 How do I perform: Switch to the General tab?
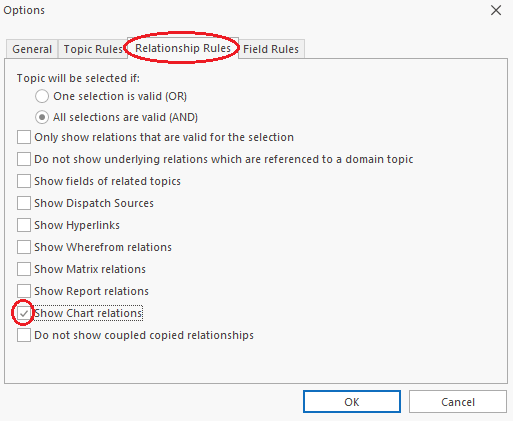tap(32, 49)
